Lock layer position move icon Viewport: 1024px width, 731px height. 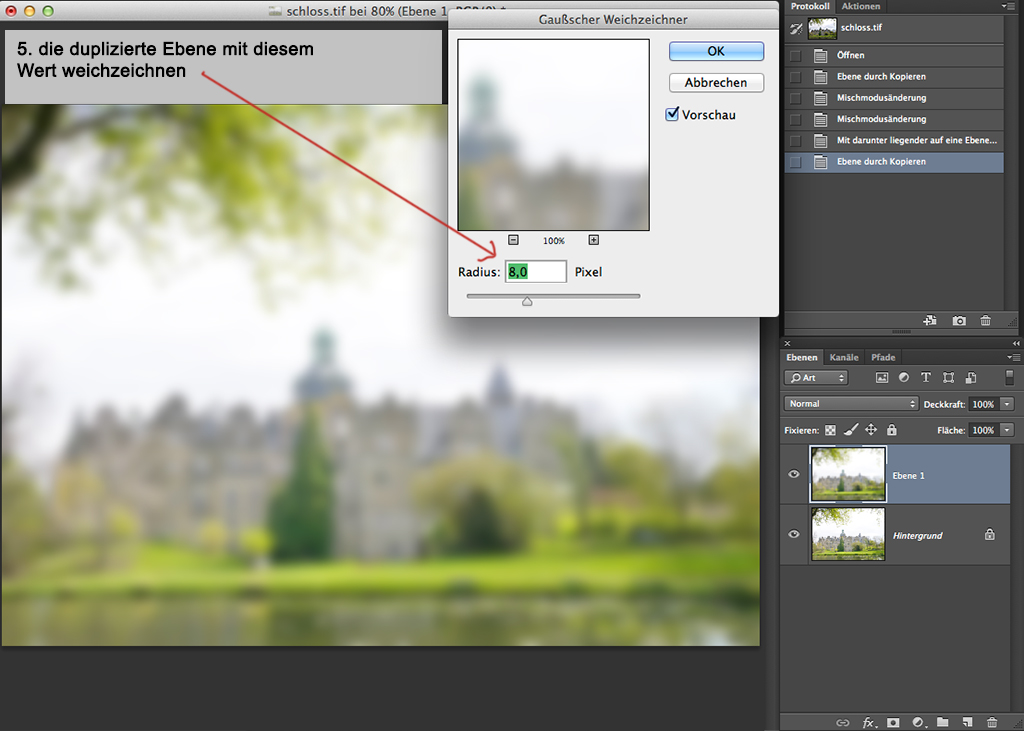871,429
